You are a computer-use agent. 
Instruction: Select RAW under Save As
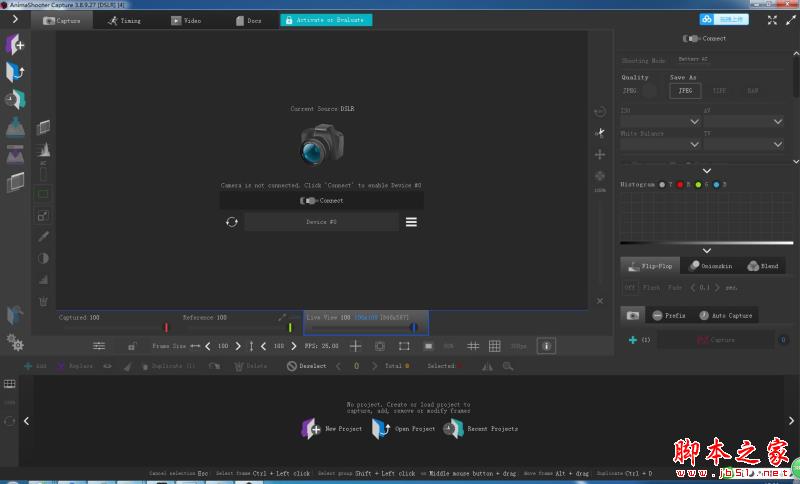pos(753,91)
